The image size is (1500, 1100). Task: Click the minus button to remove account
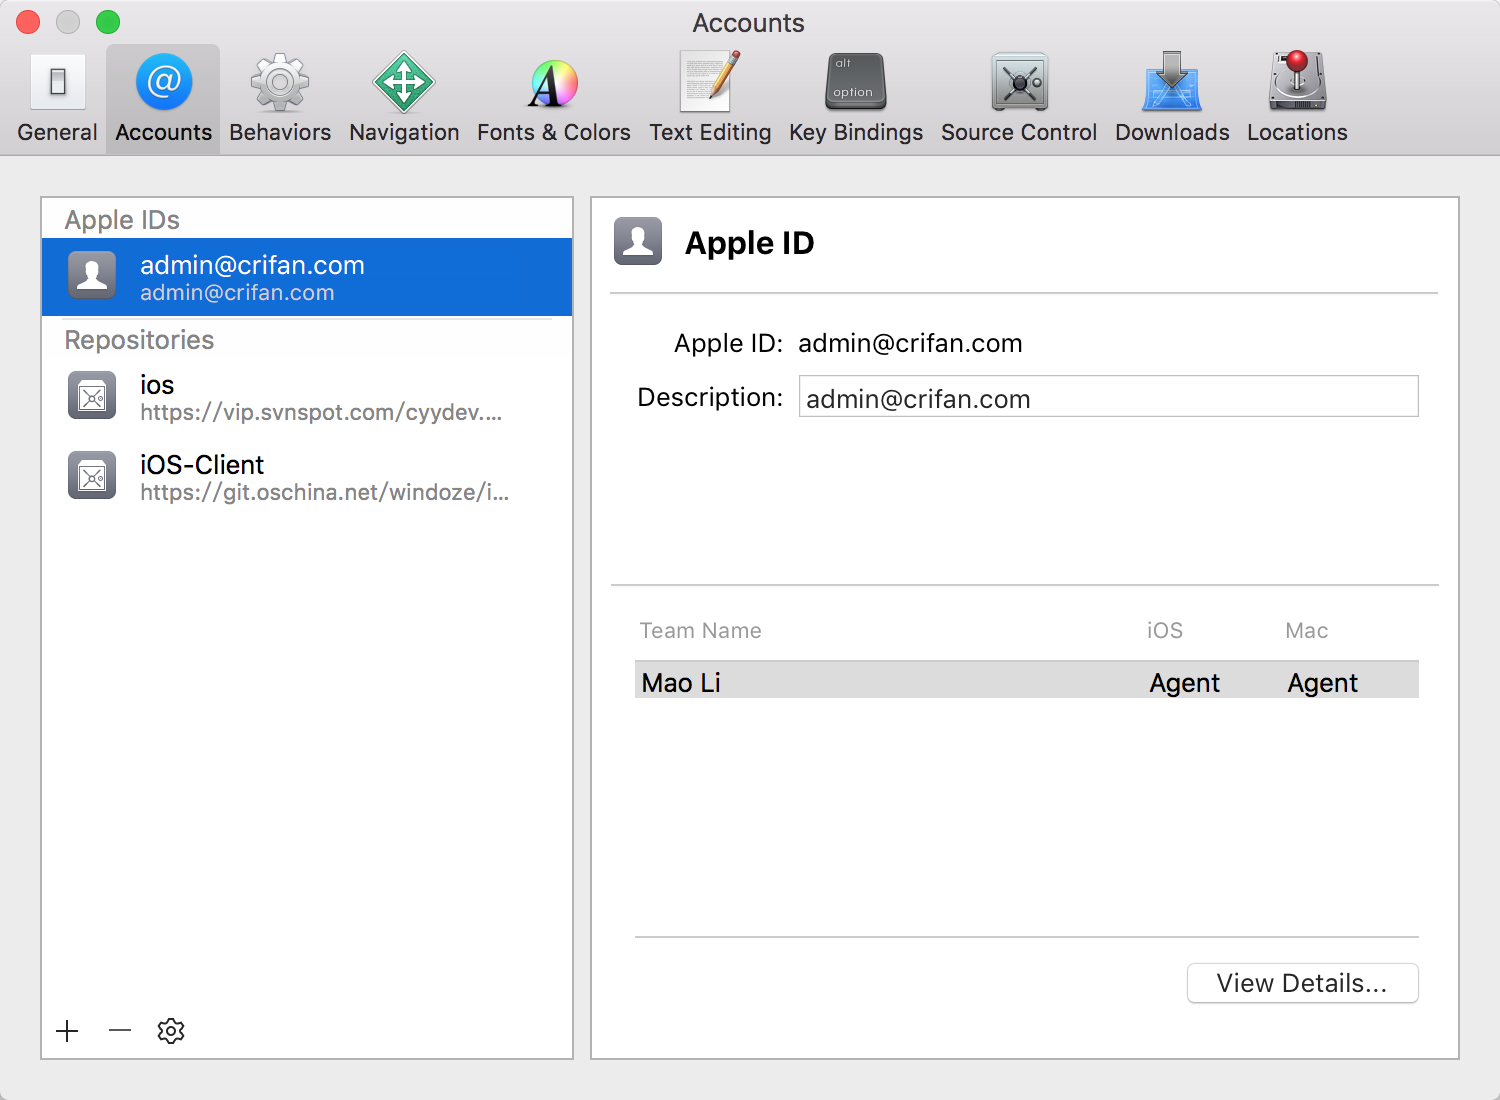click(120, 1031)
